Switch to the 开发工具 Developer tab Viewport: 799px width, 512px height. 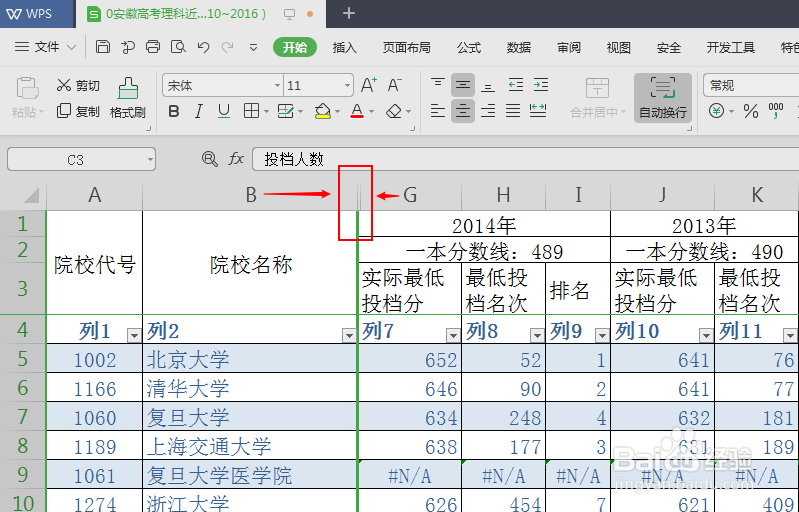[x=730, y=47]
